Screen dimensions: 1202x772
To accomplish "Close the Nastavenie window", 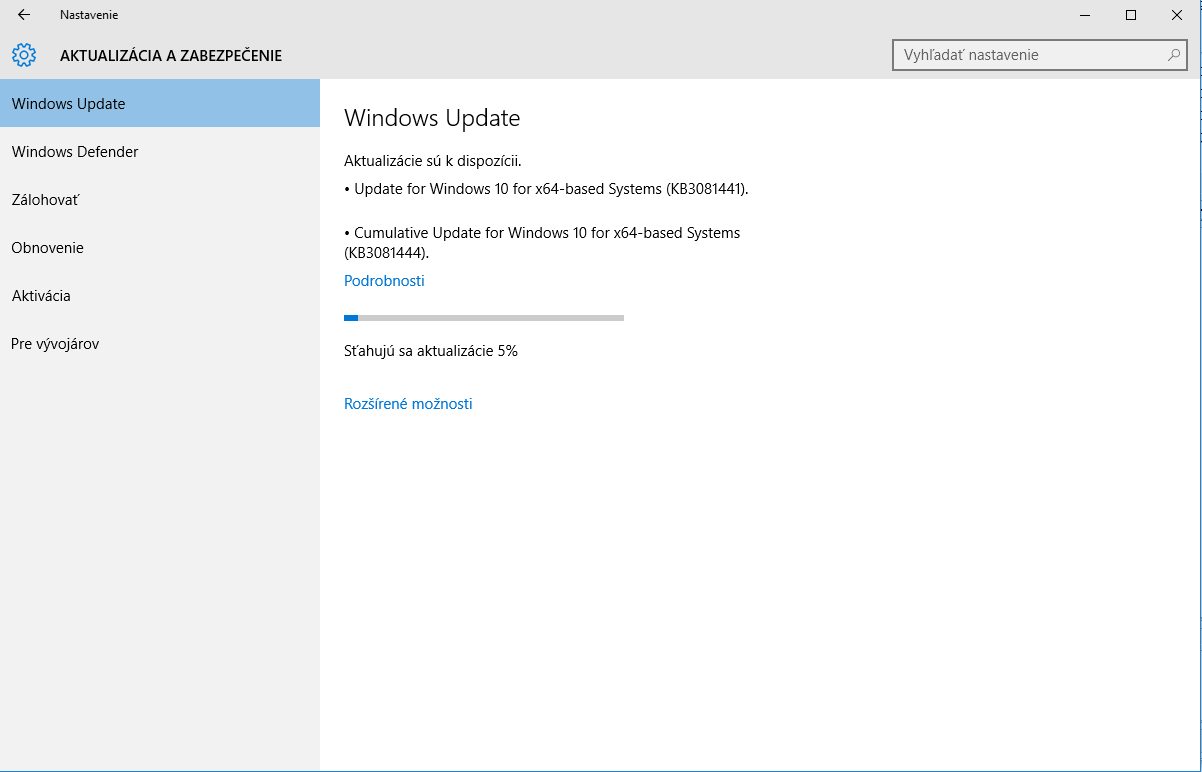I will [1177, 15].
